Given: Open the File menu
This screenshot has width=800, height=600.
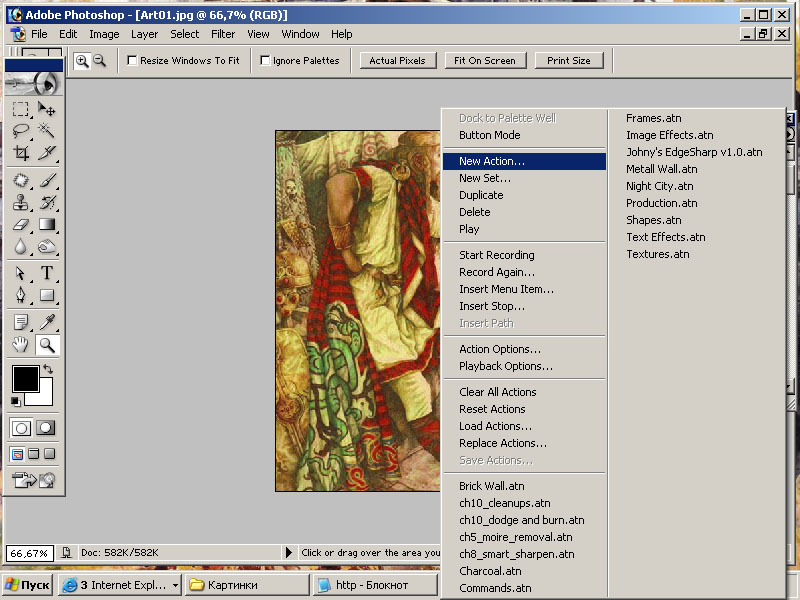Looking at the screenshot, I should coord(39,34).
